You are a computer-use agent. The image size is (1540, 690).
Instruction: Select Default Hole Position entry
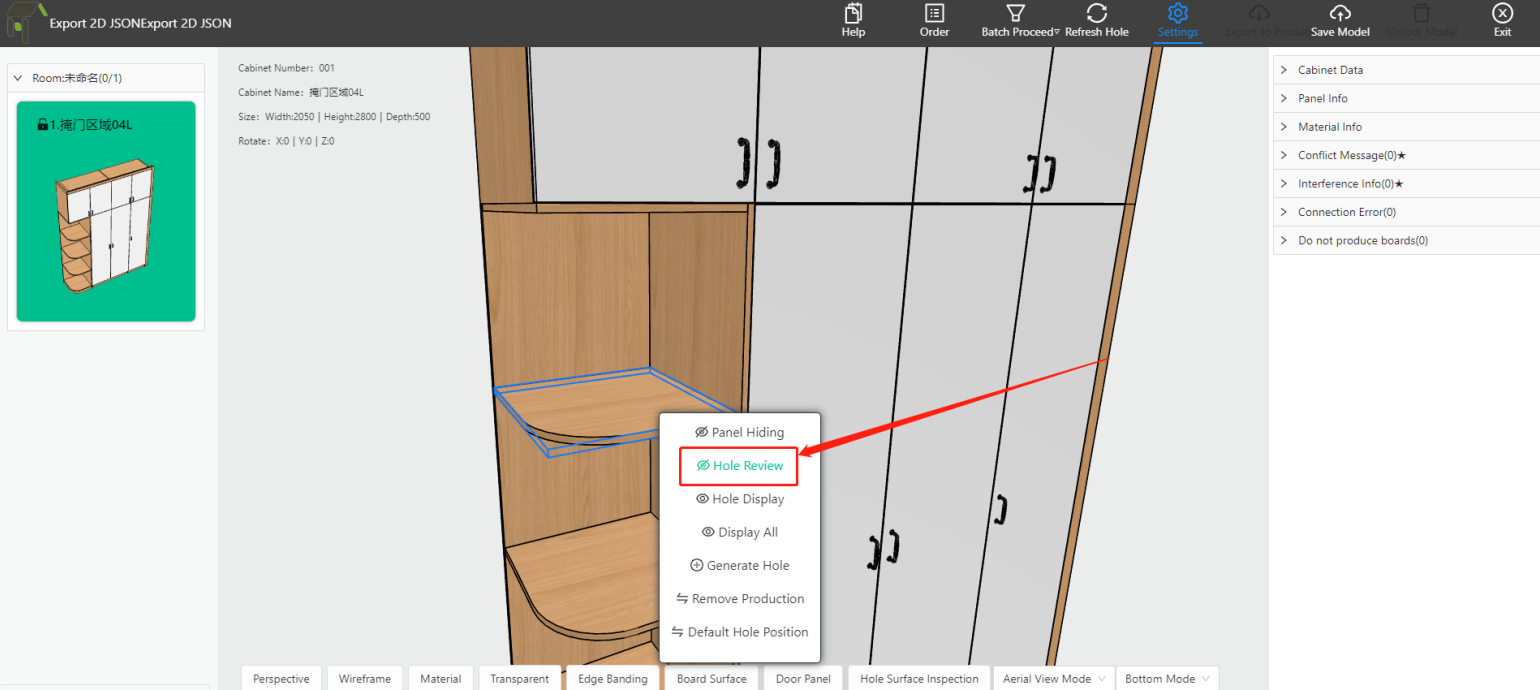point(739,632)
